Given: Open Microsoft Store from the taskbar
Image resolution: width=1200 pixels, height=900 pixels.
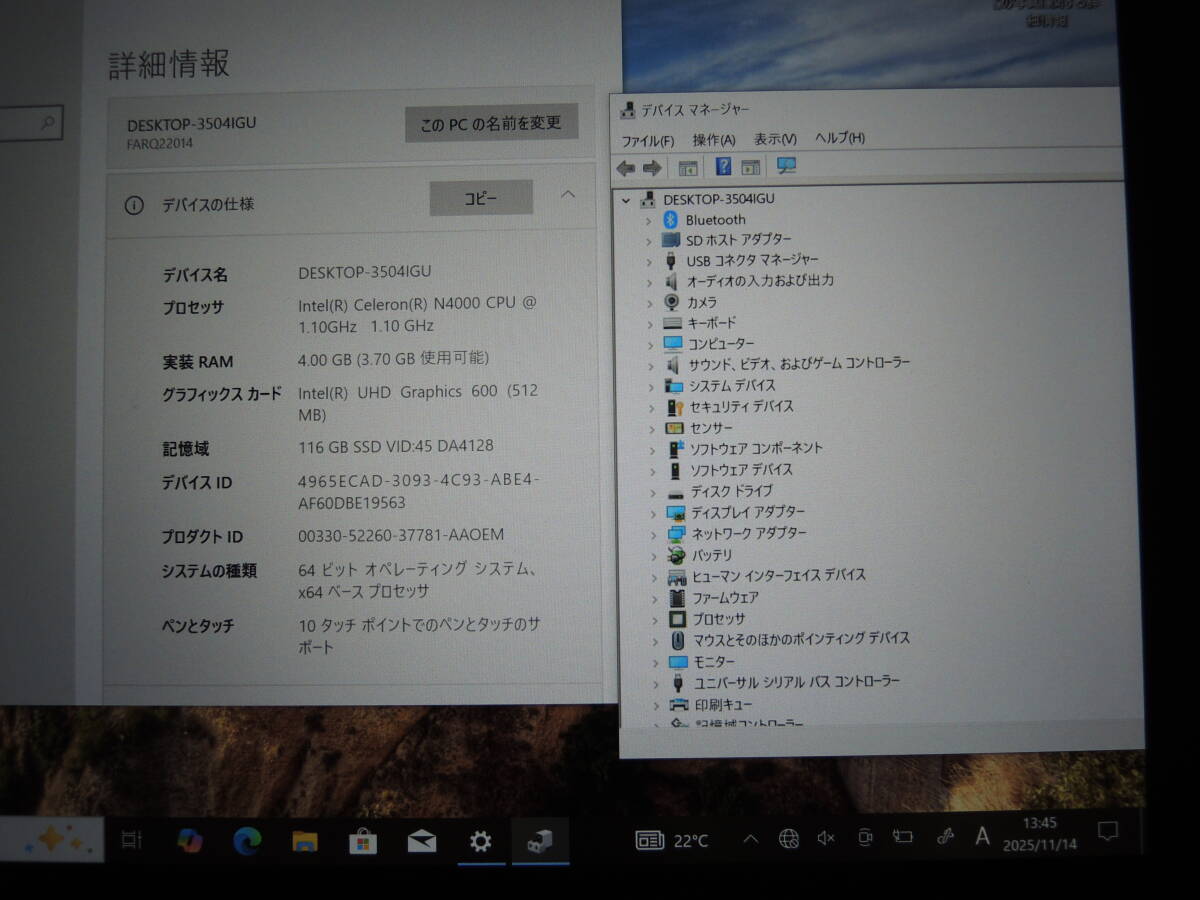Looking at the screenshot, I should click(363, 841).
